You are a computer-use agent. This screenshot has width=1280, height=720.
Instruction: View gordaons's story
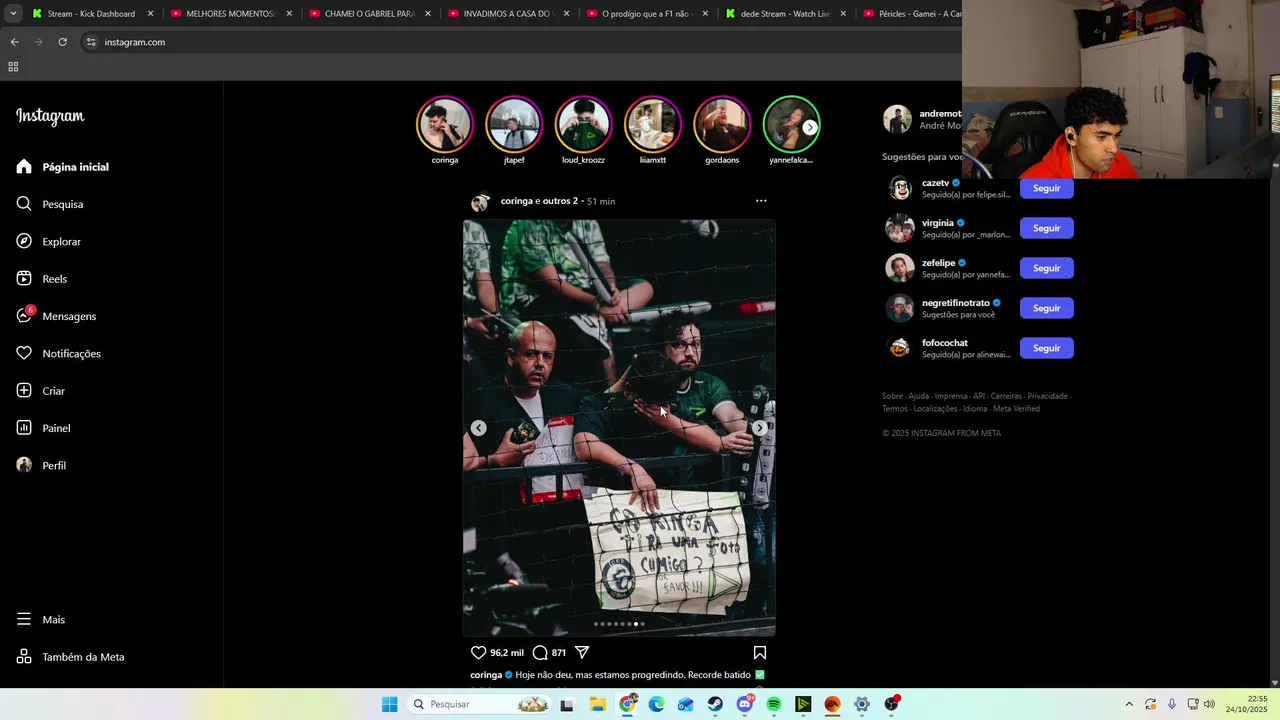[x=722, y=124]
